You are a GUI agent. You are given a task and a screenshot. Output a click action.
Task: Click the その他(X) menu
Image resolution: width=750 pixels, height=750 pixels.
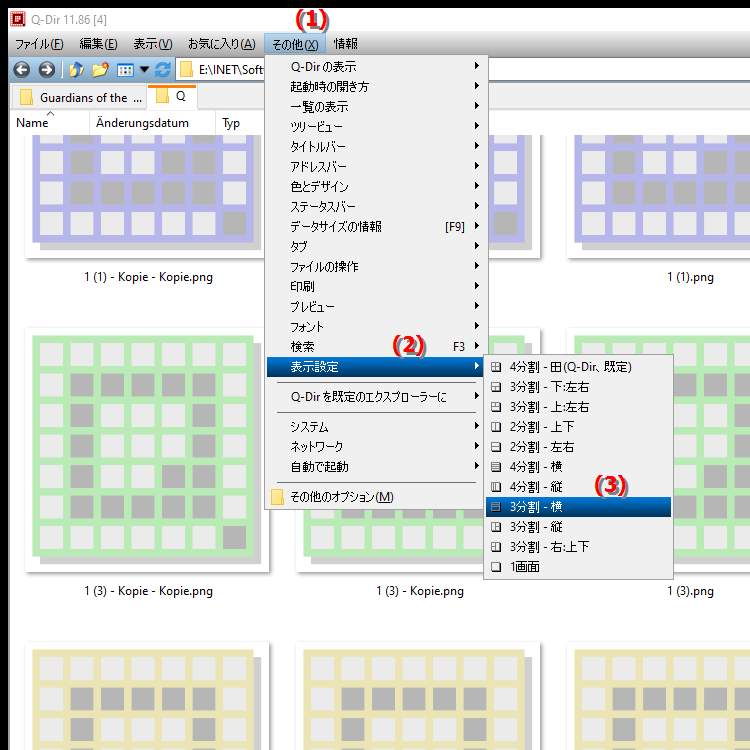pyautogui.click(x=295, y=44)
